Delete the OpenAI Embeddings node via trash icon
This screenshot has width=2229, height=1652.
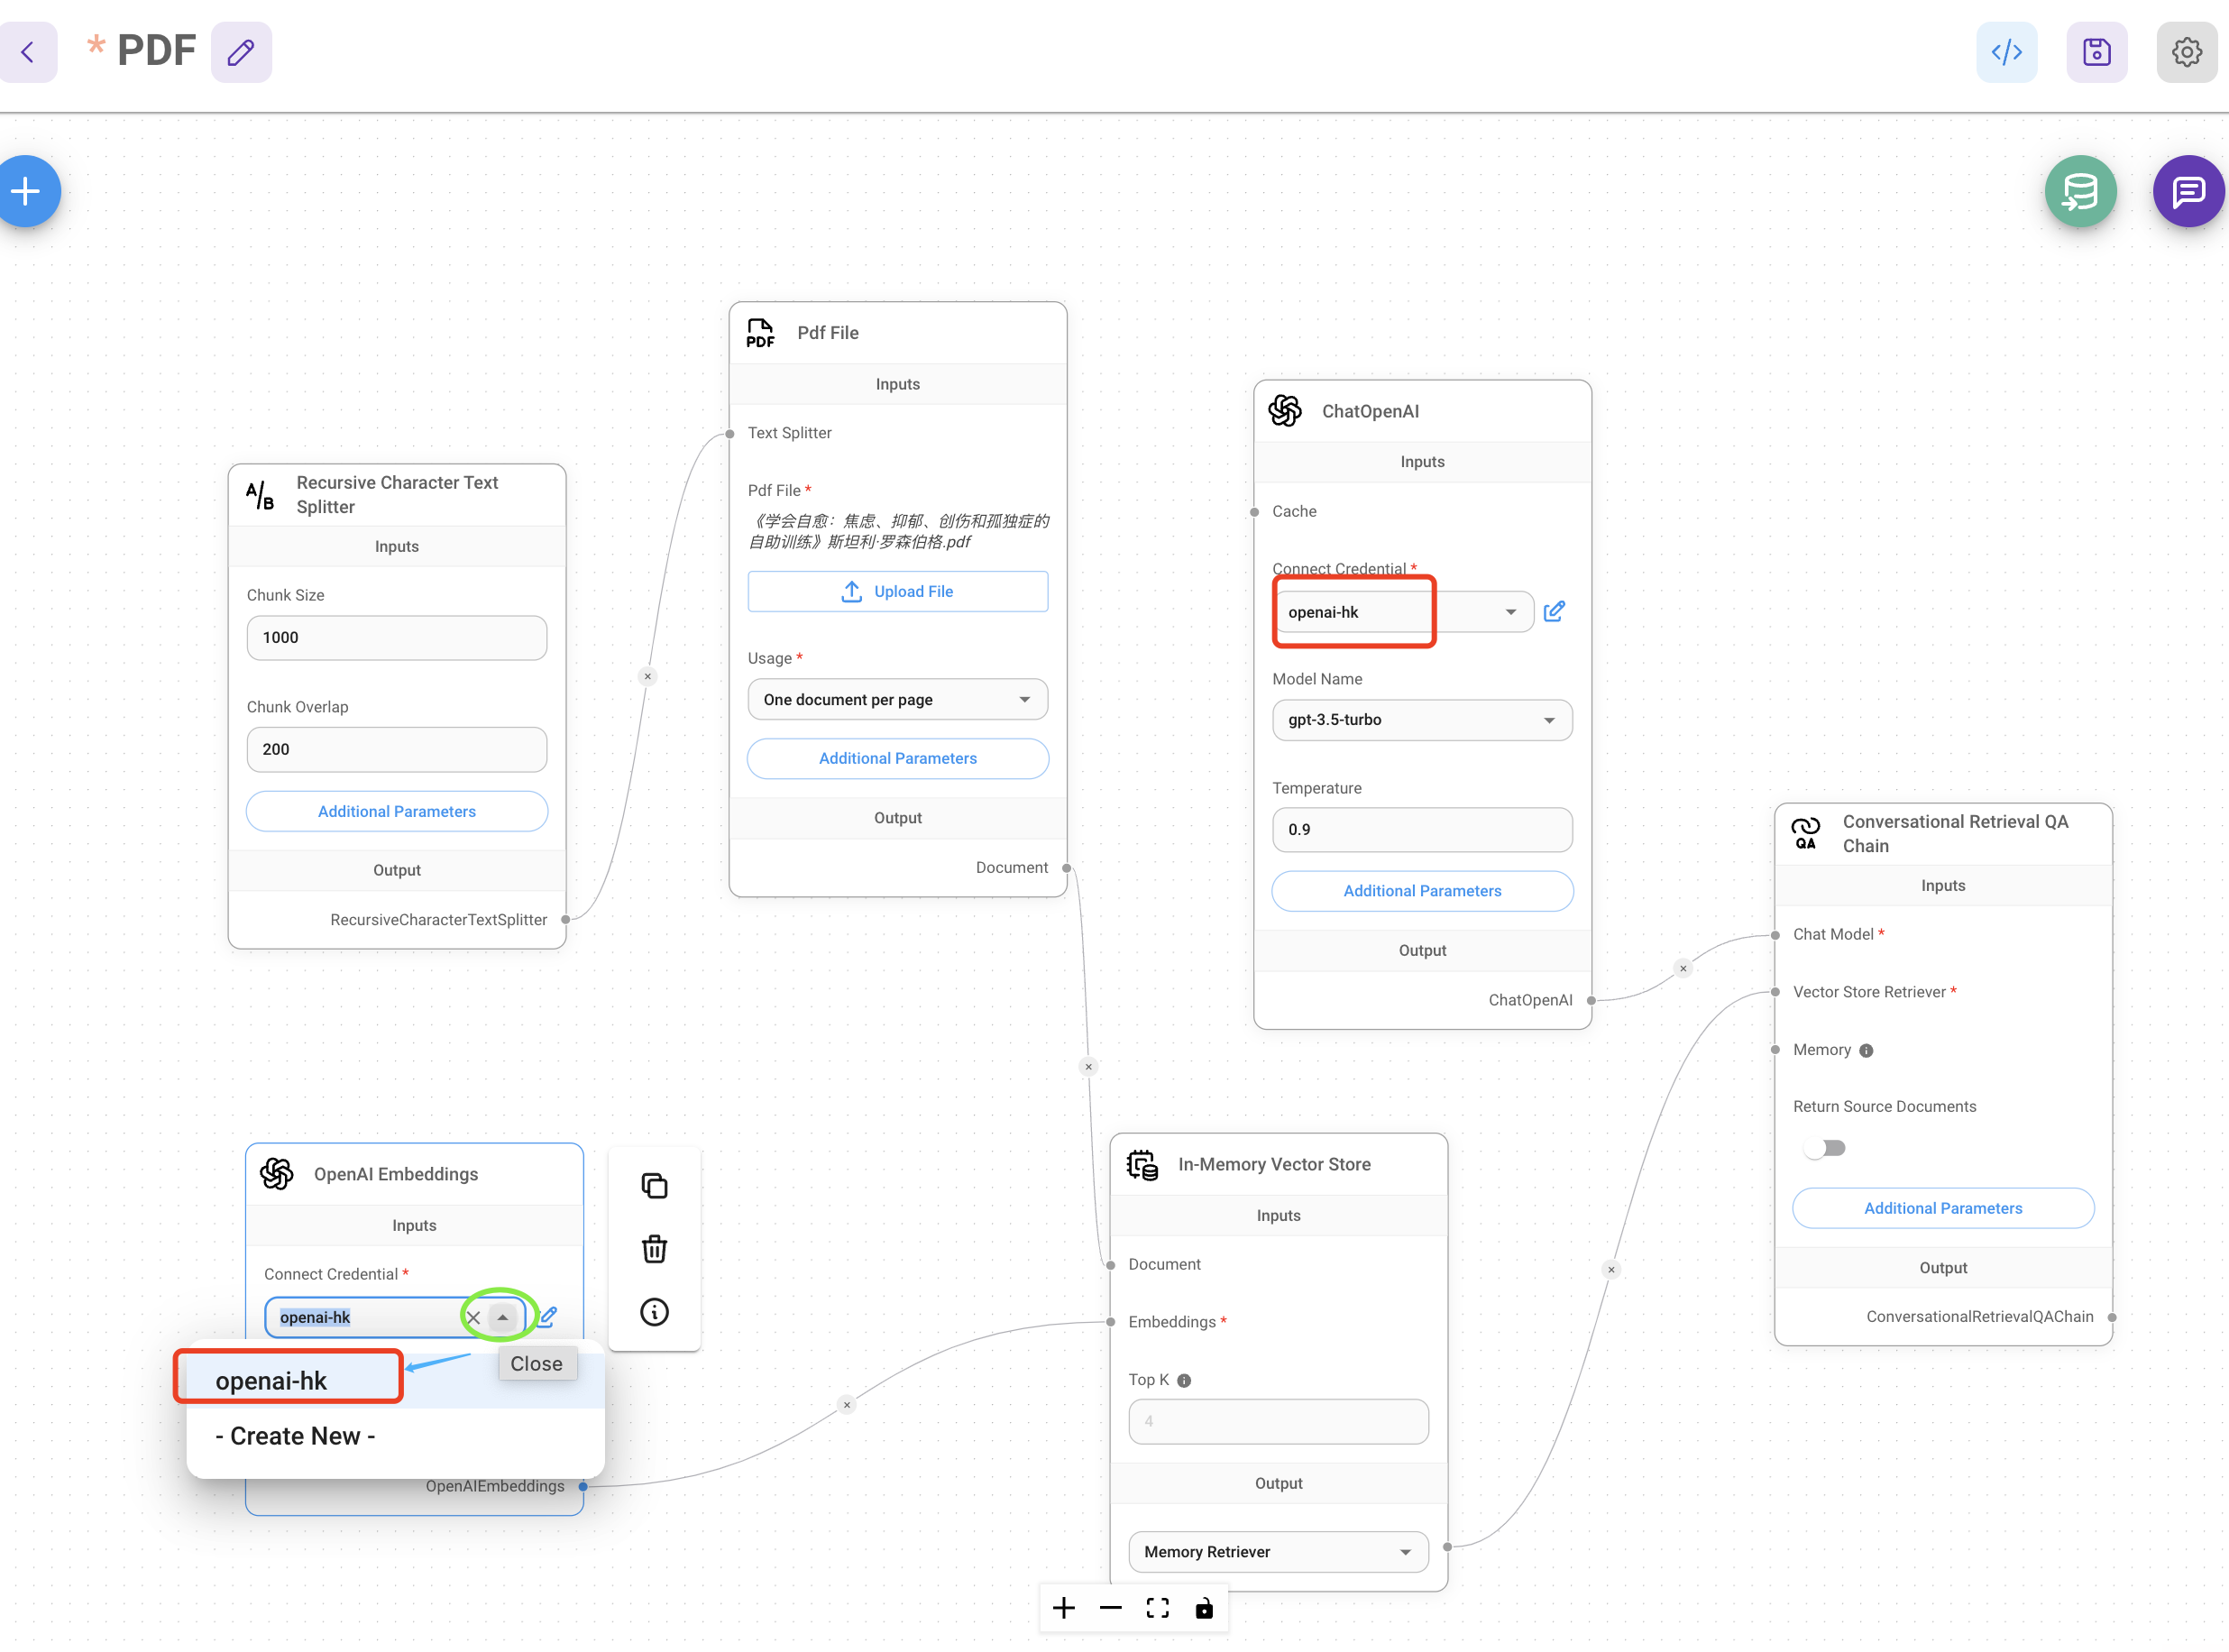[654, 1249]
